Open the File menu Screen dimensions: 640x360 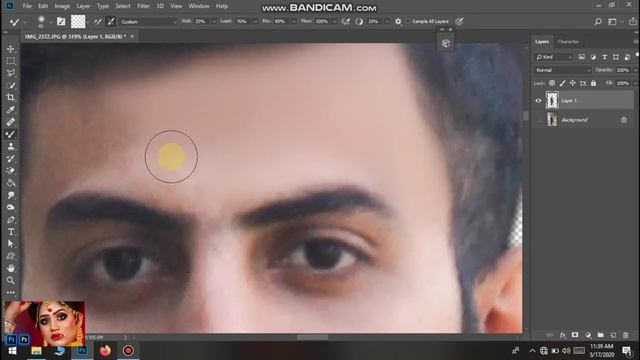point(27,6)
